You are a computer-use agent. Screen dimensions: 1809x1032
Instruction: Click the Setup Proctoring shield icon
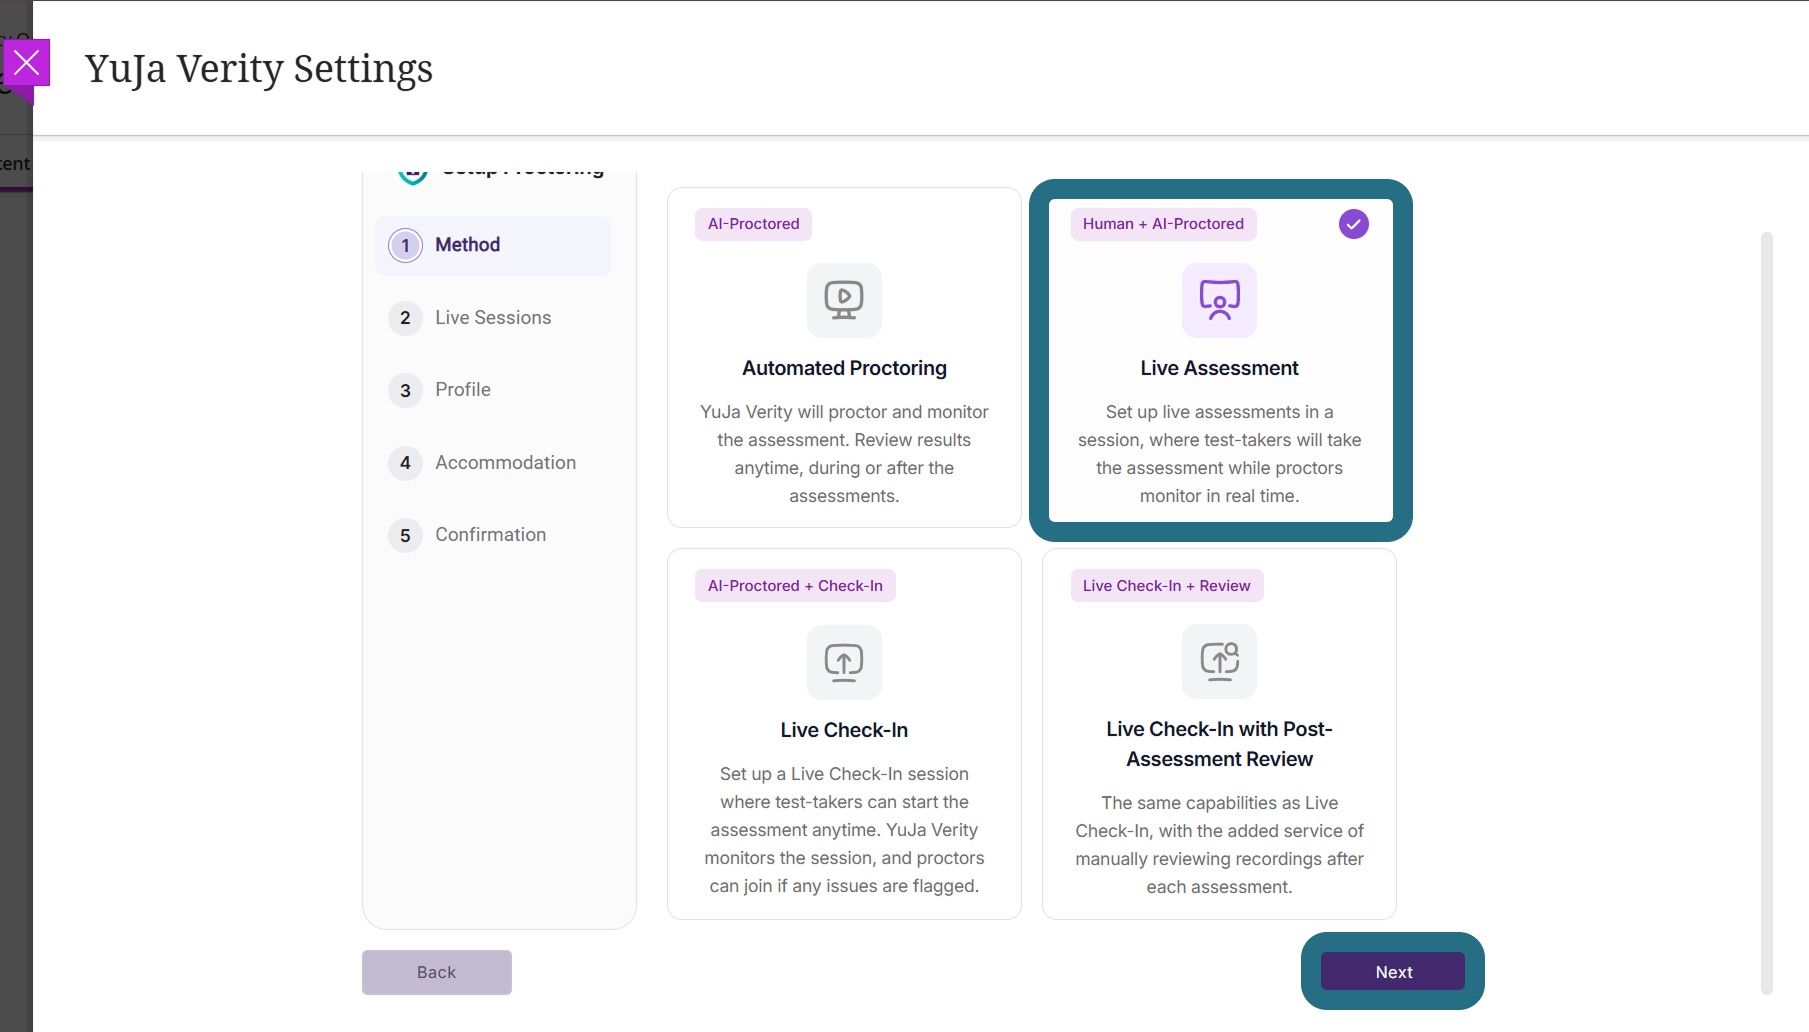click(x=413, y=174)
